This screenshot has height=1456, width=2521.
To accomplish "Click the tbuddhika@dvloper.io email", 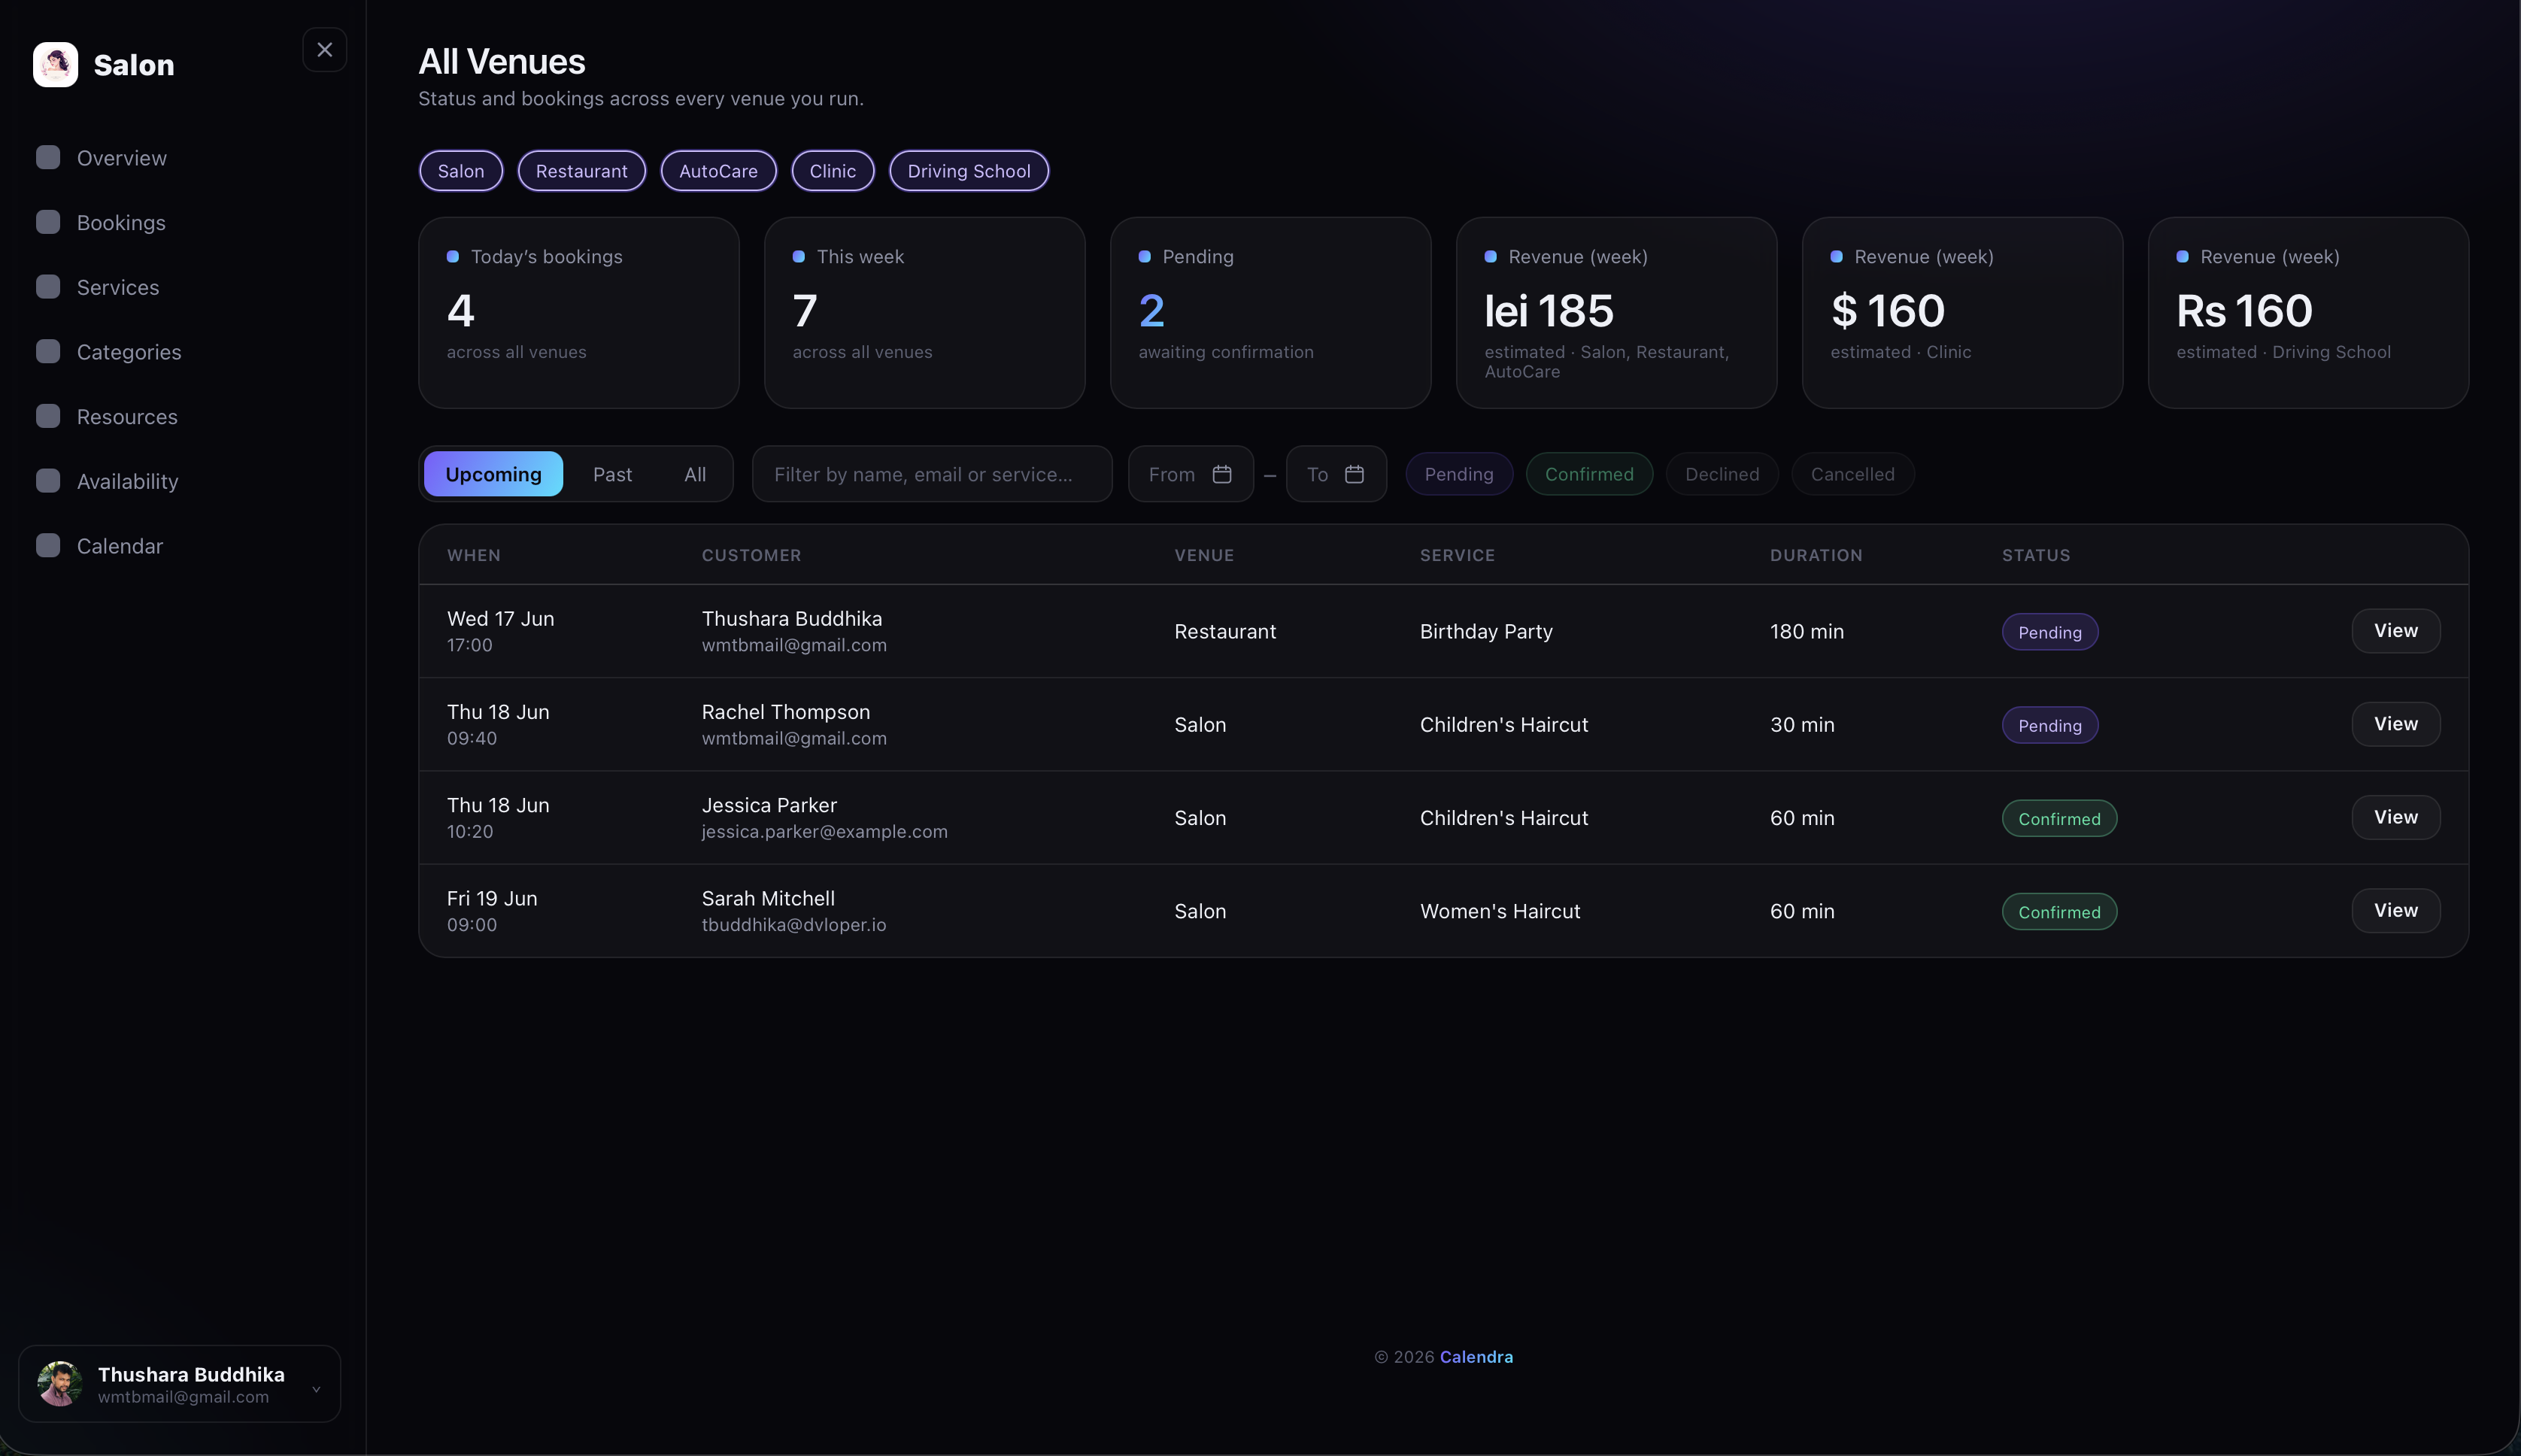I will [794, 925].
